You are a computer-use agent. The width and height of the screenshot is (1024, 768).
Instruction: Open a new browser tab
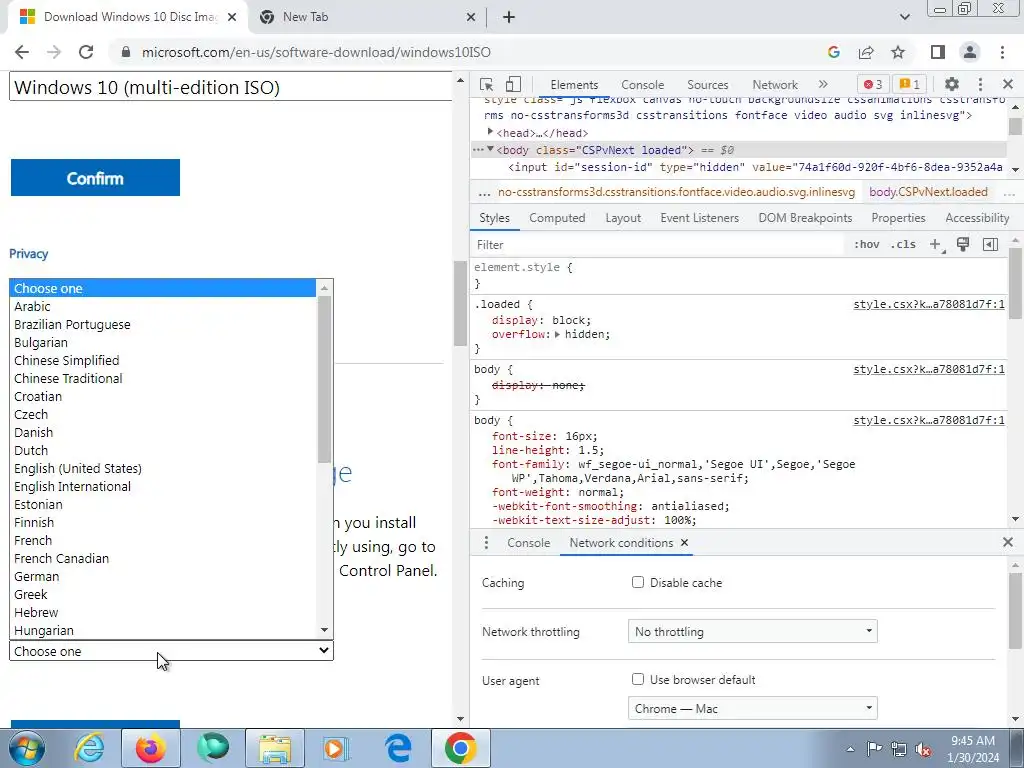click(509, 17)
